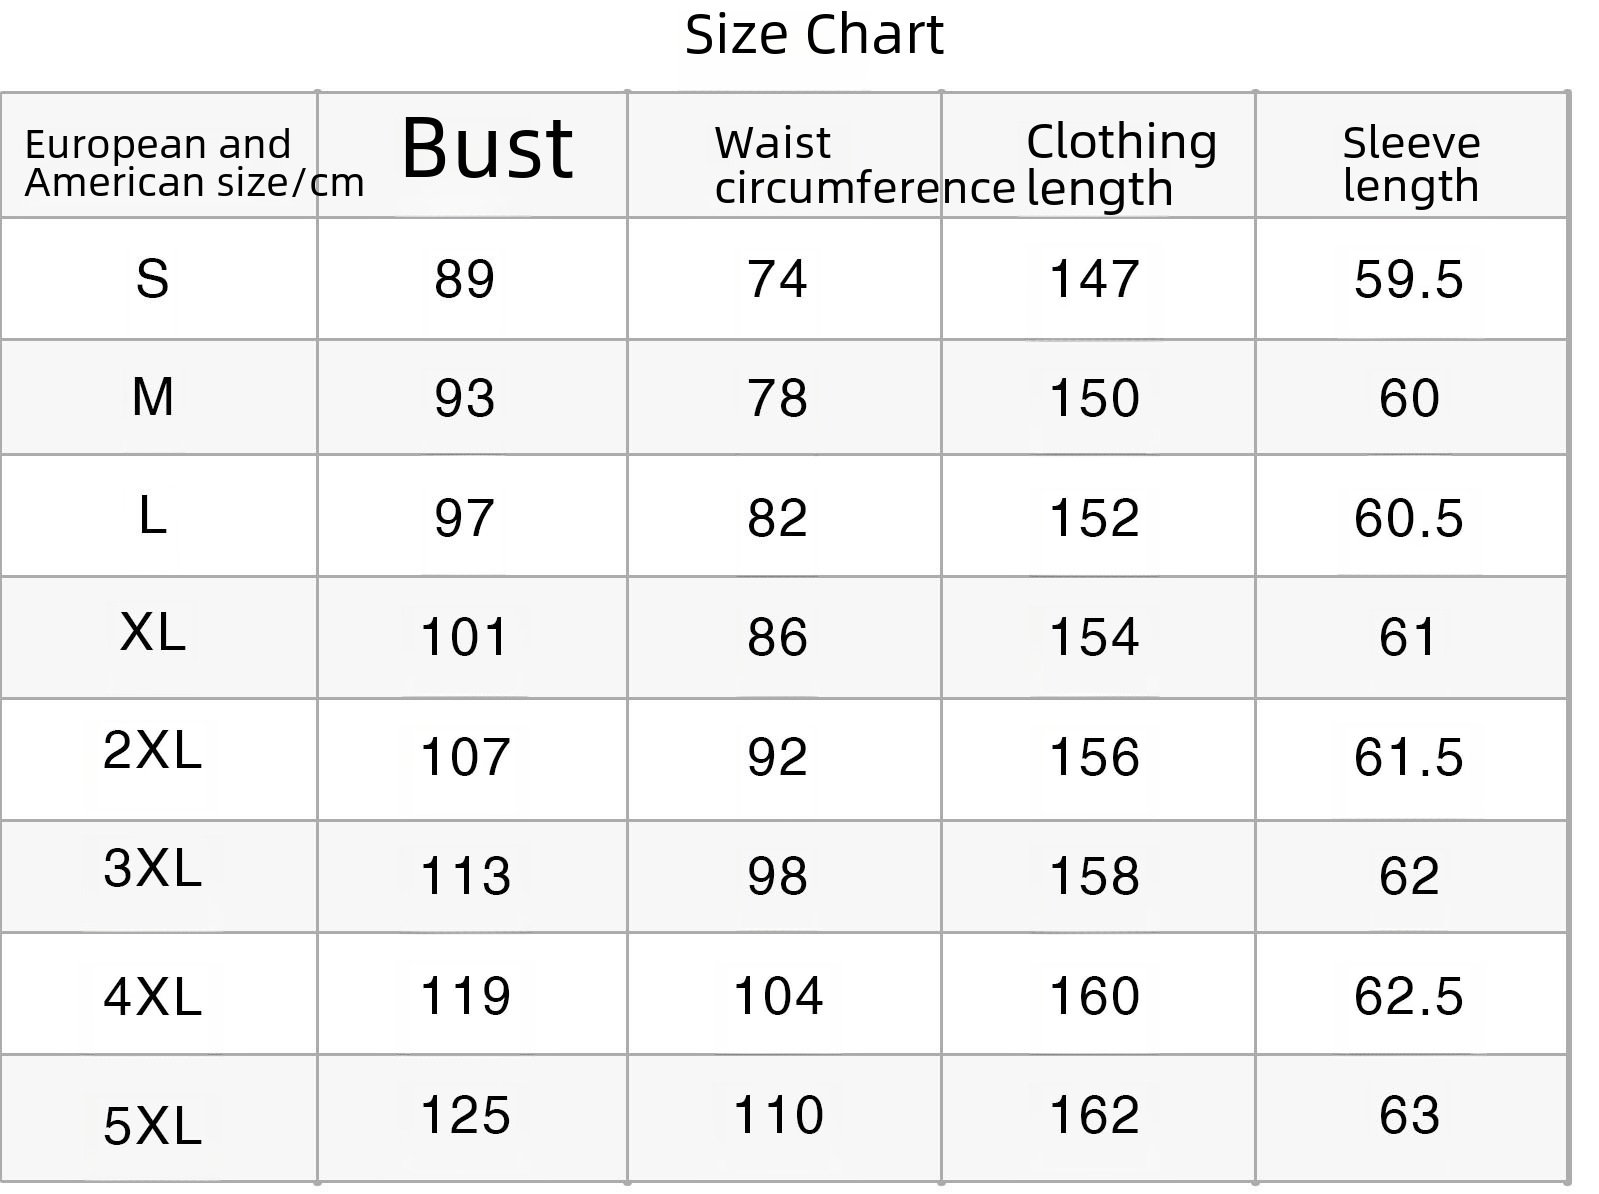Click the S size row label

pos(152,279)
